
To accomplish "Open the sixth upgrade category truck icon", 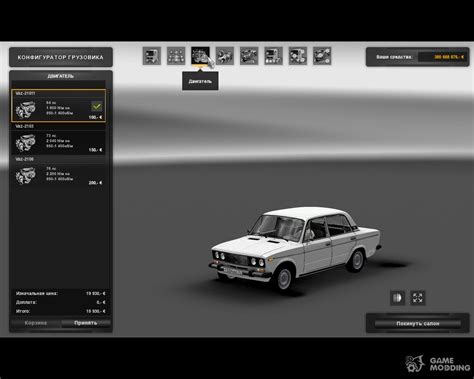I will 273,56.
